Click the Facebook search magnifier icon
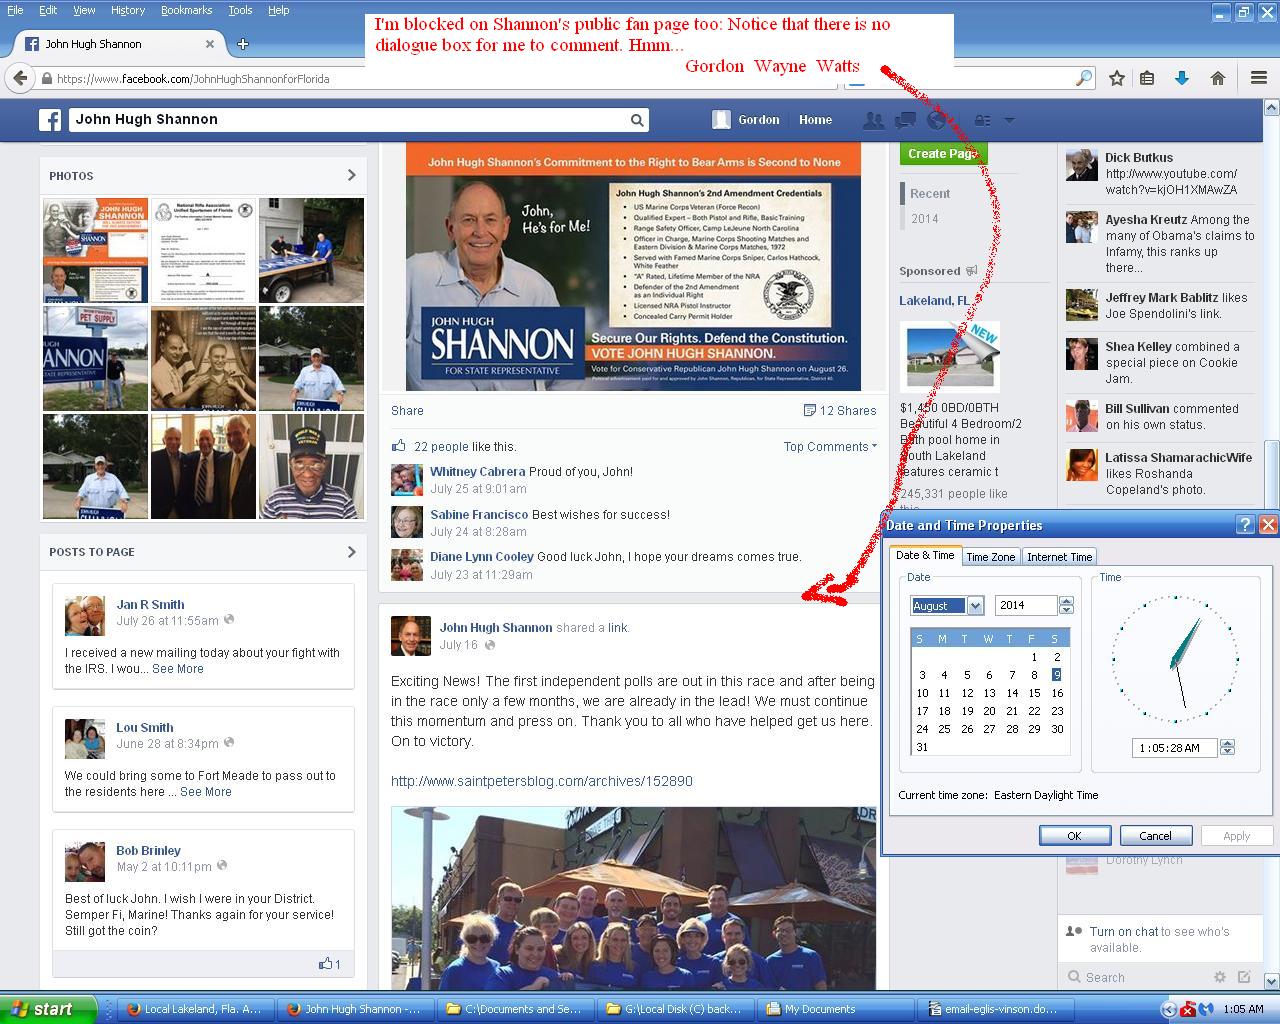Viewport: 1280px width, 1024px height. pyautogui.click(x=637, y=120)
